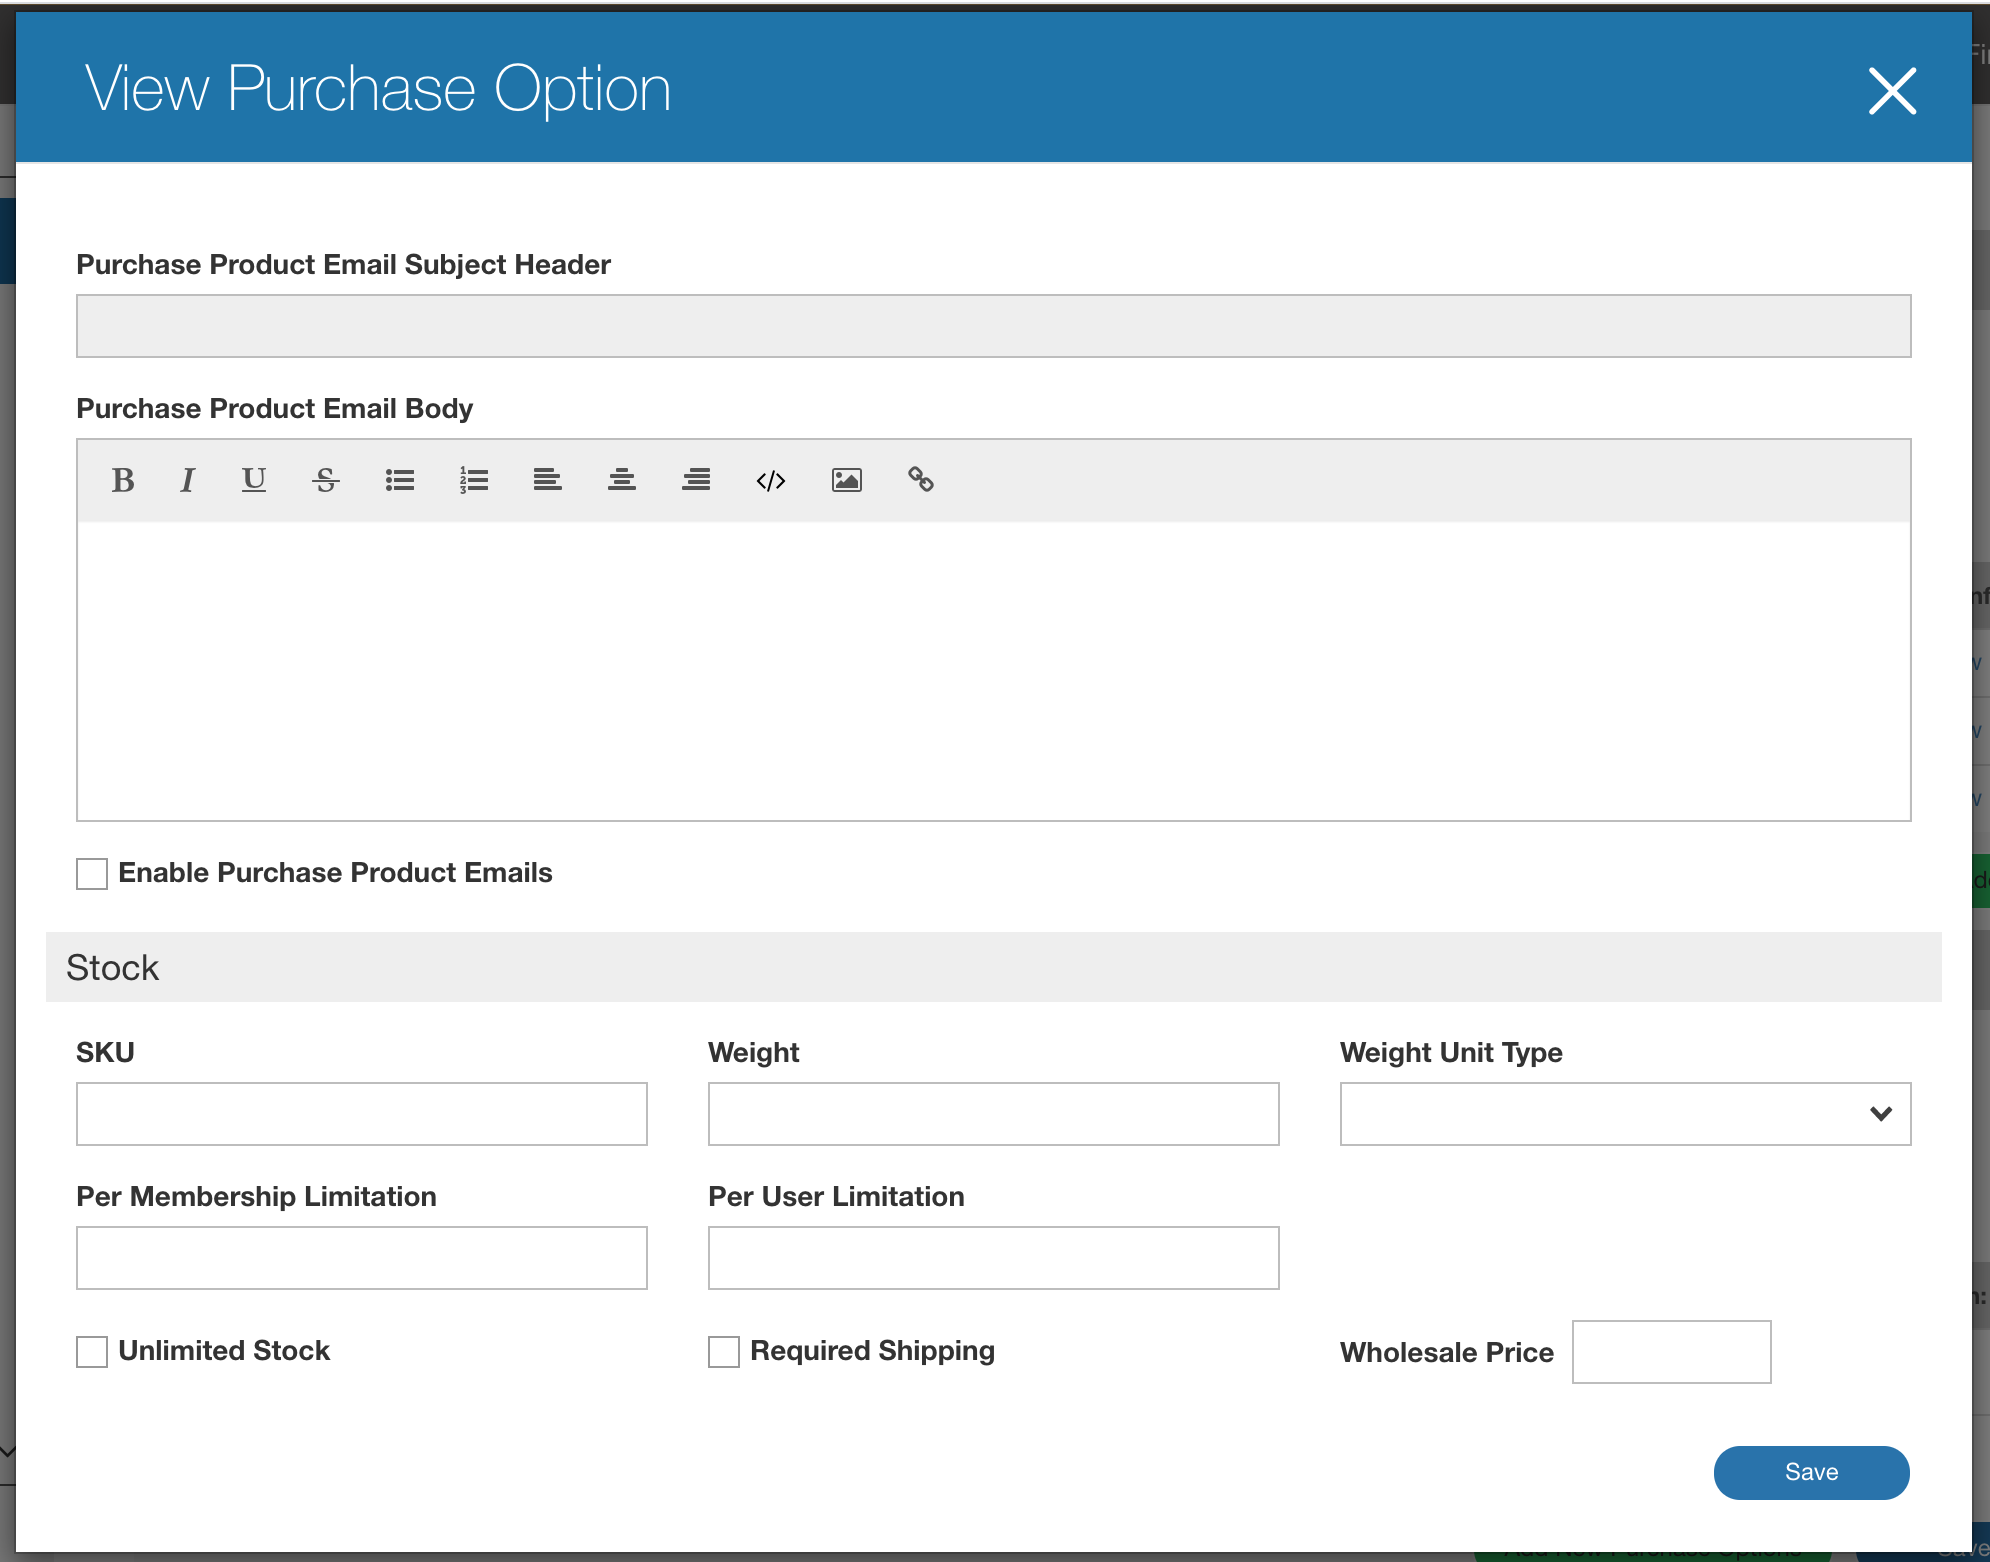Apply italic formatting in editor toolbar
Viewport: 1990px width, 1562px height.
(187, 481)
